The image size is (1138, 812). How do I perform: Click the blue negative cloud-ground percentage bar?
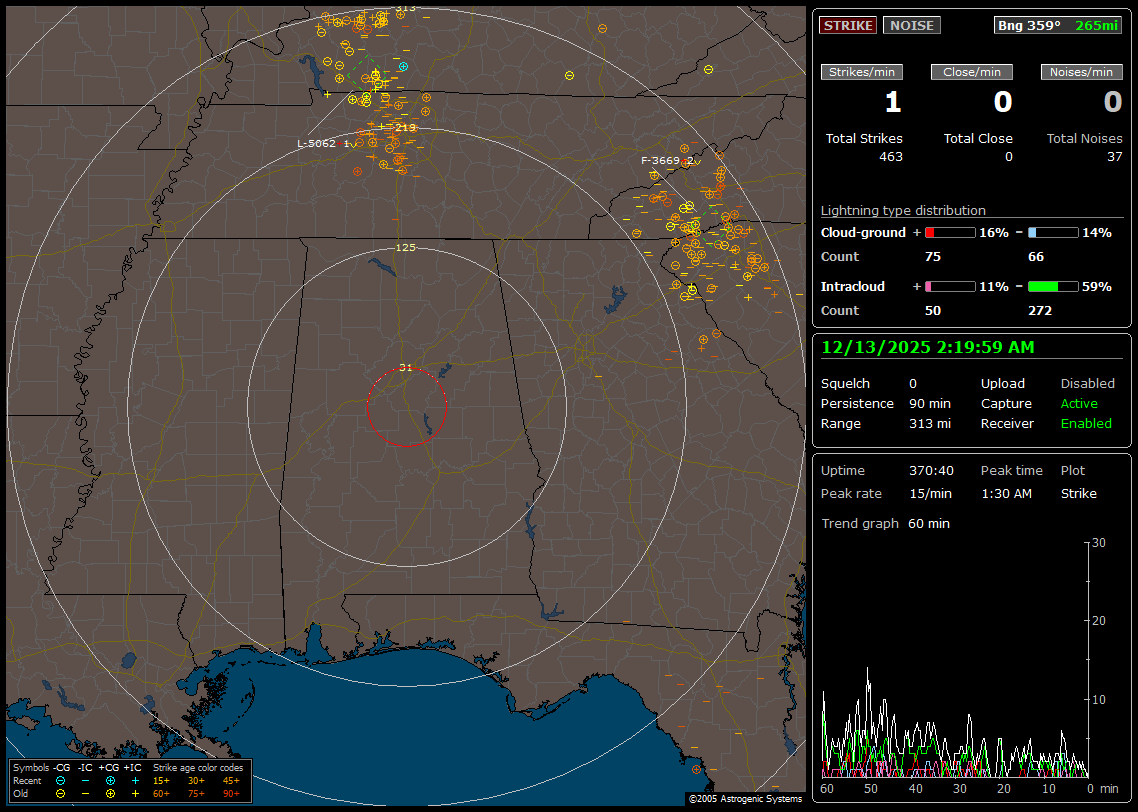click(1052, 232)
